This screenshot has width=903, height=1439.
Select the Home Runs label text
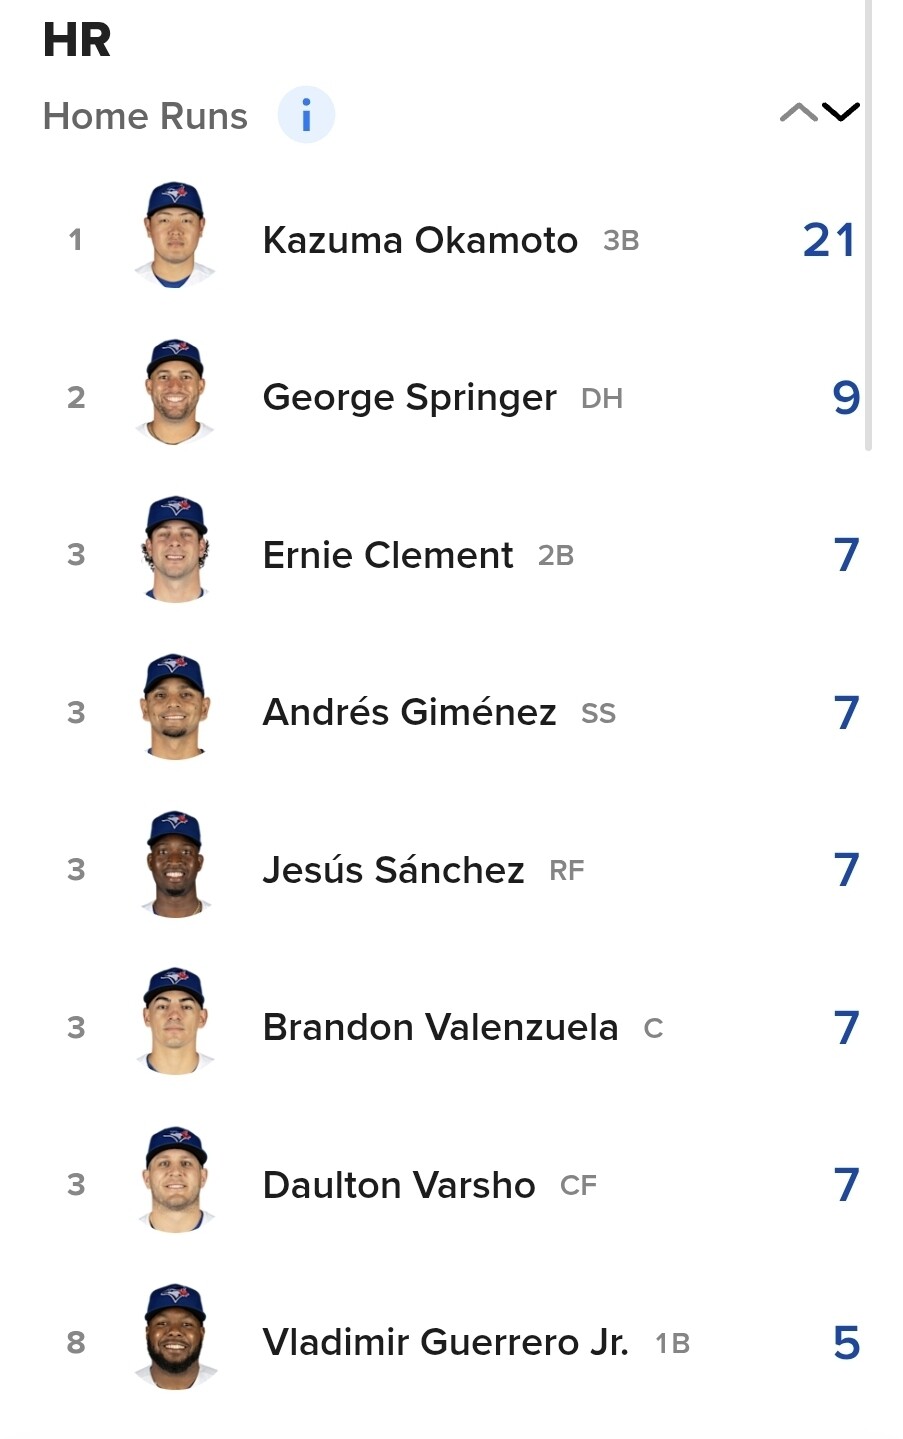(x=145, y=116)
